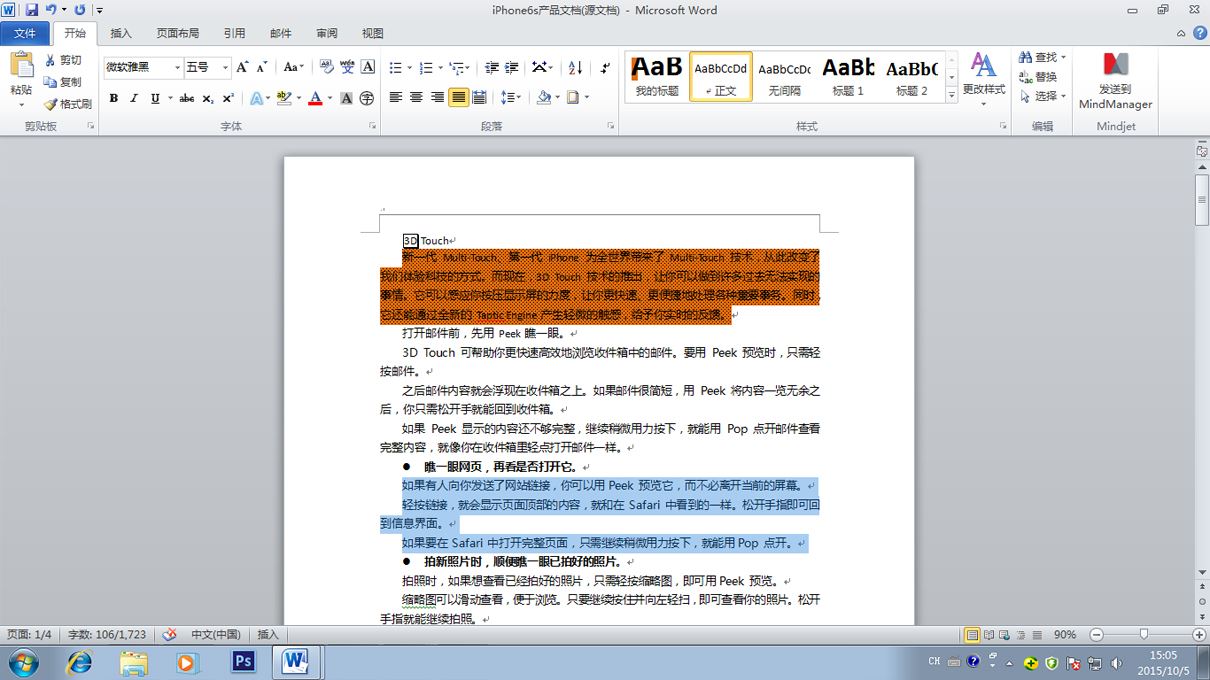This screenshot has height=680, width=1210.
Task: Open the Find (查找) dropdown arrow
Action: click(x=1063, y=57)
